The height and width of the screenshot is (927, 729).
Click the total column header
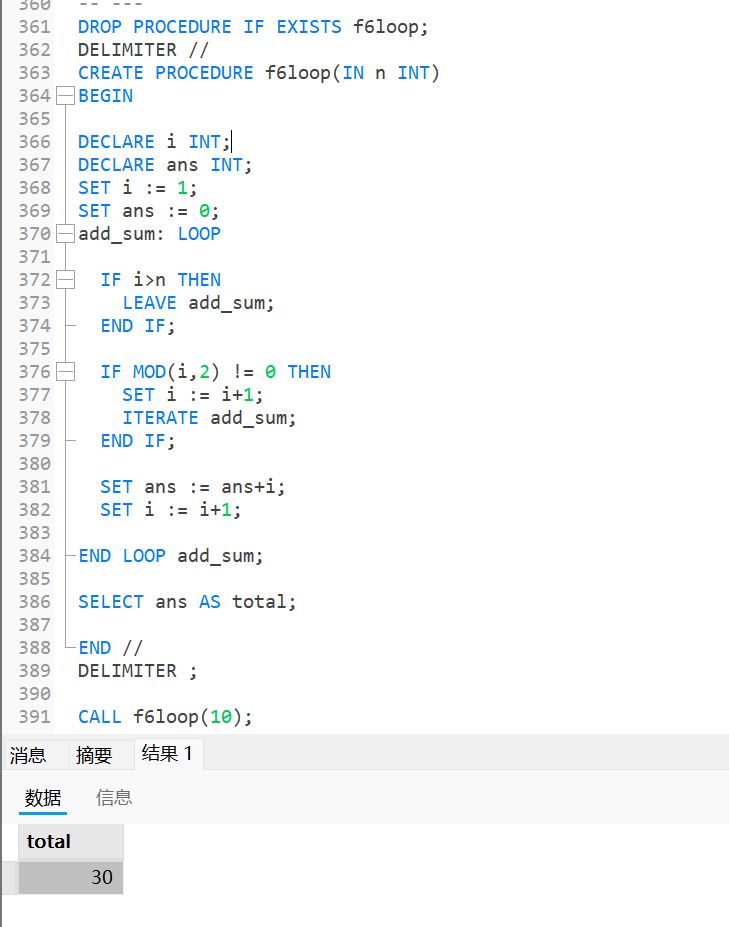click(x=71, y=841)
